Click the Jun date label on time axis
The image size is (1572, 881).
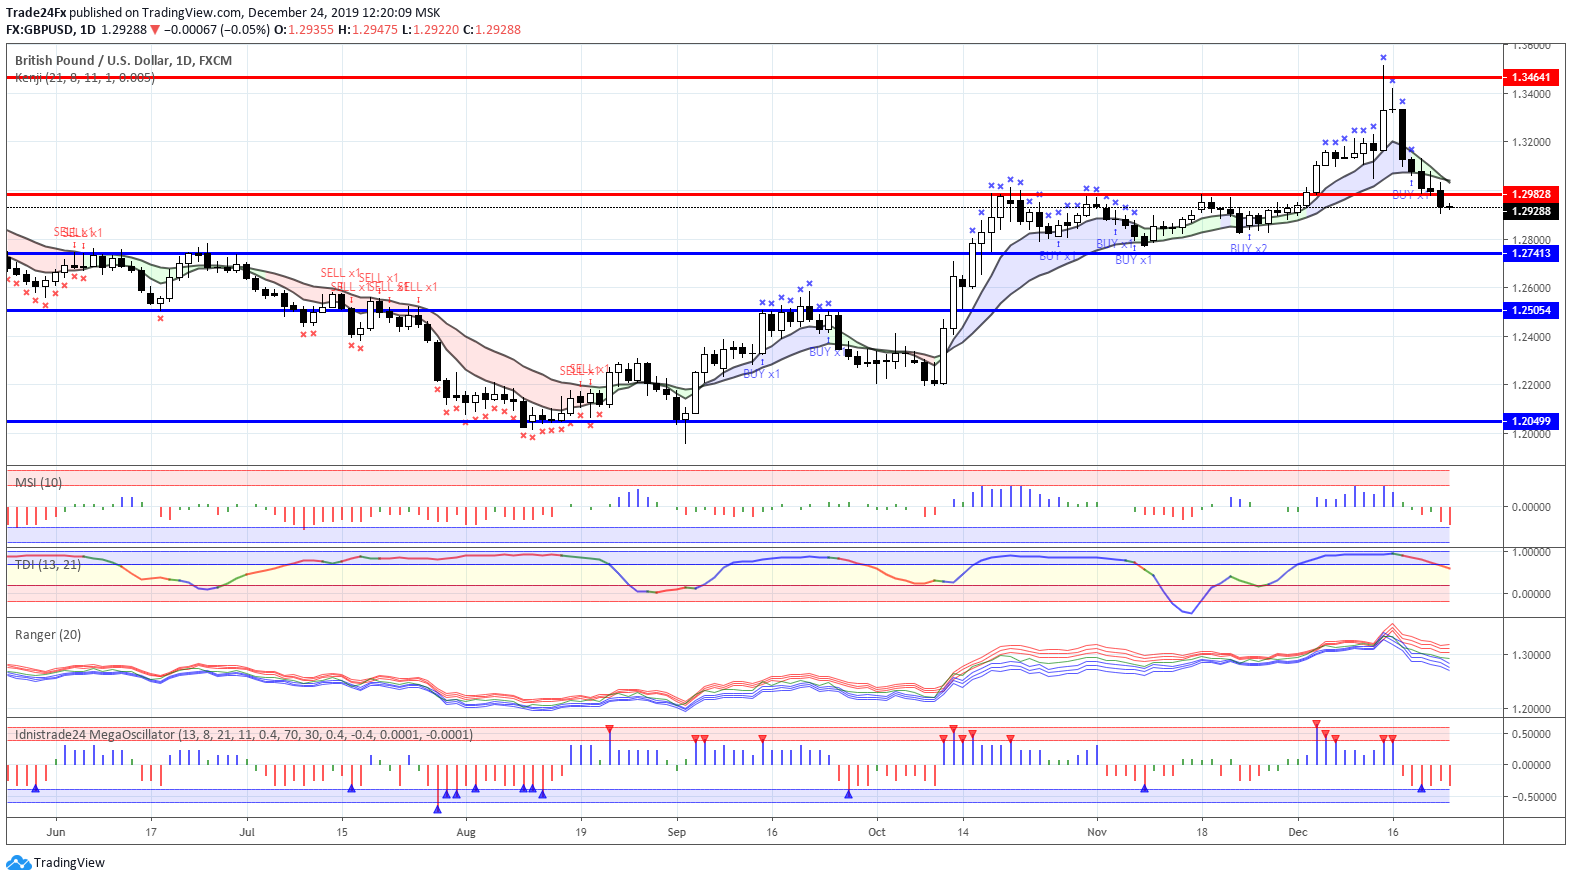coord(56,832)
